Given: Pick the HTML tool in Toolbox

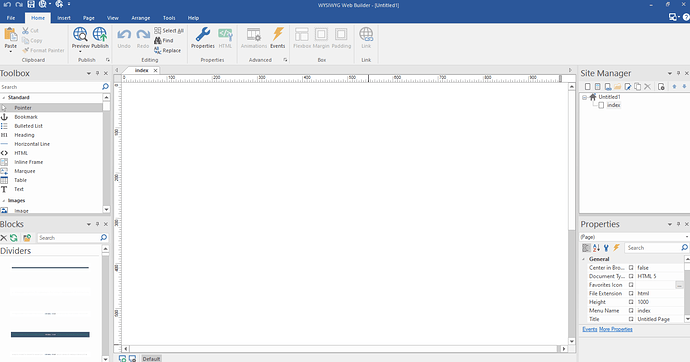Looking at the screenshot, I should click(51, 153).
